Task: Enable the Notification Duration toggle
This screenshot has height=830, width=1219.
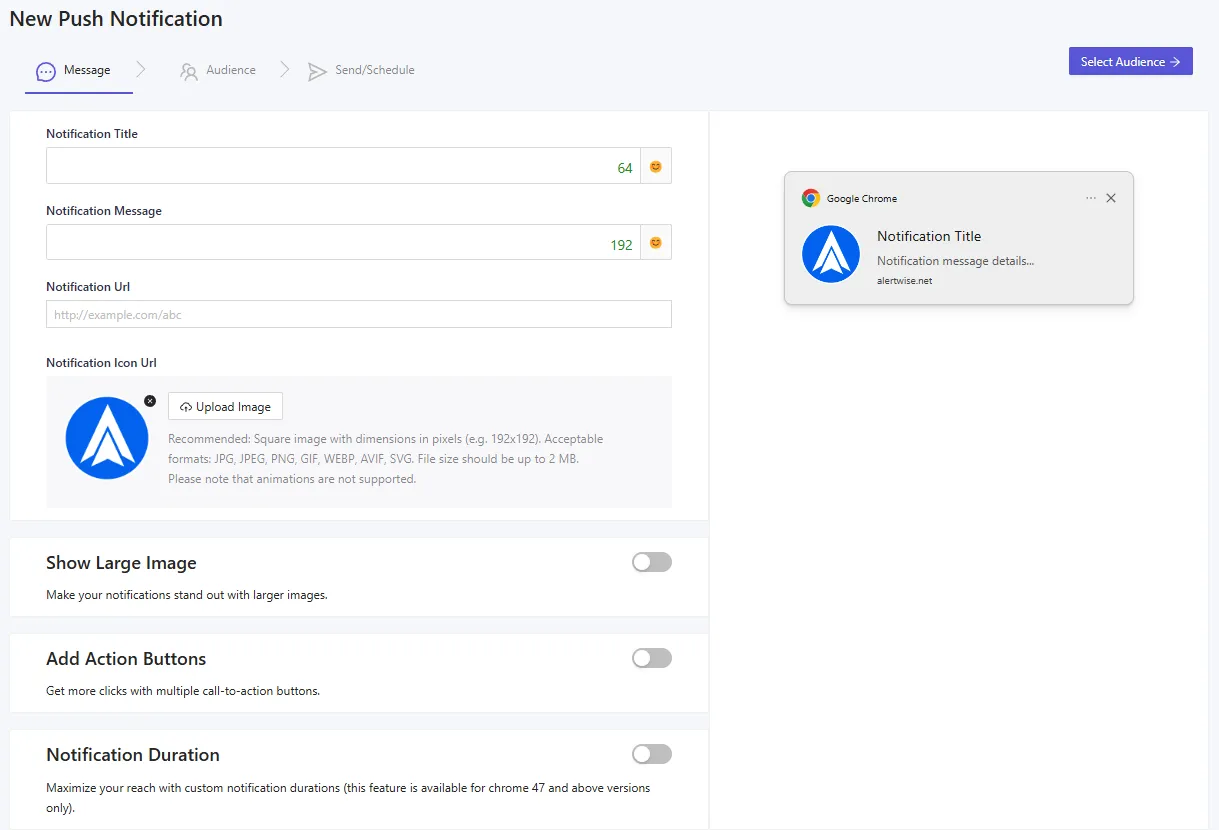Action: (x=651, y=754)
